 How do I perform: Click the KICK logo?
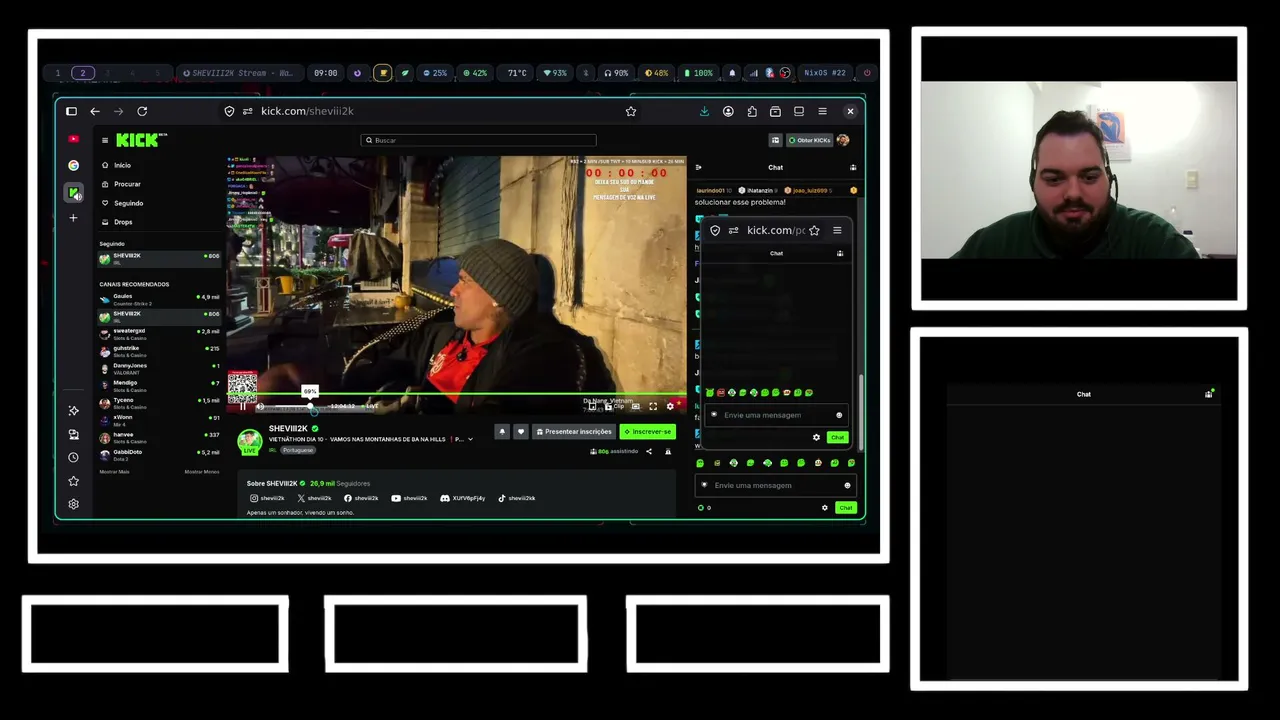[138, 140]
